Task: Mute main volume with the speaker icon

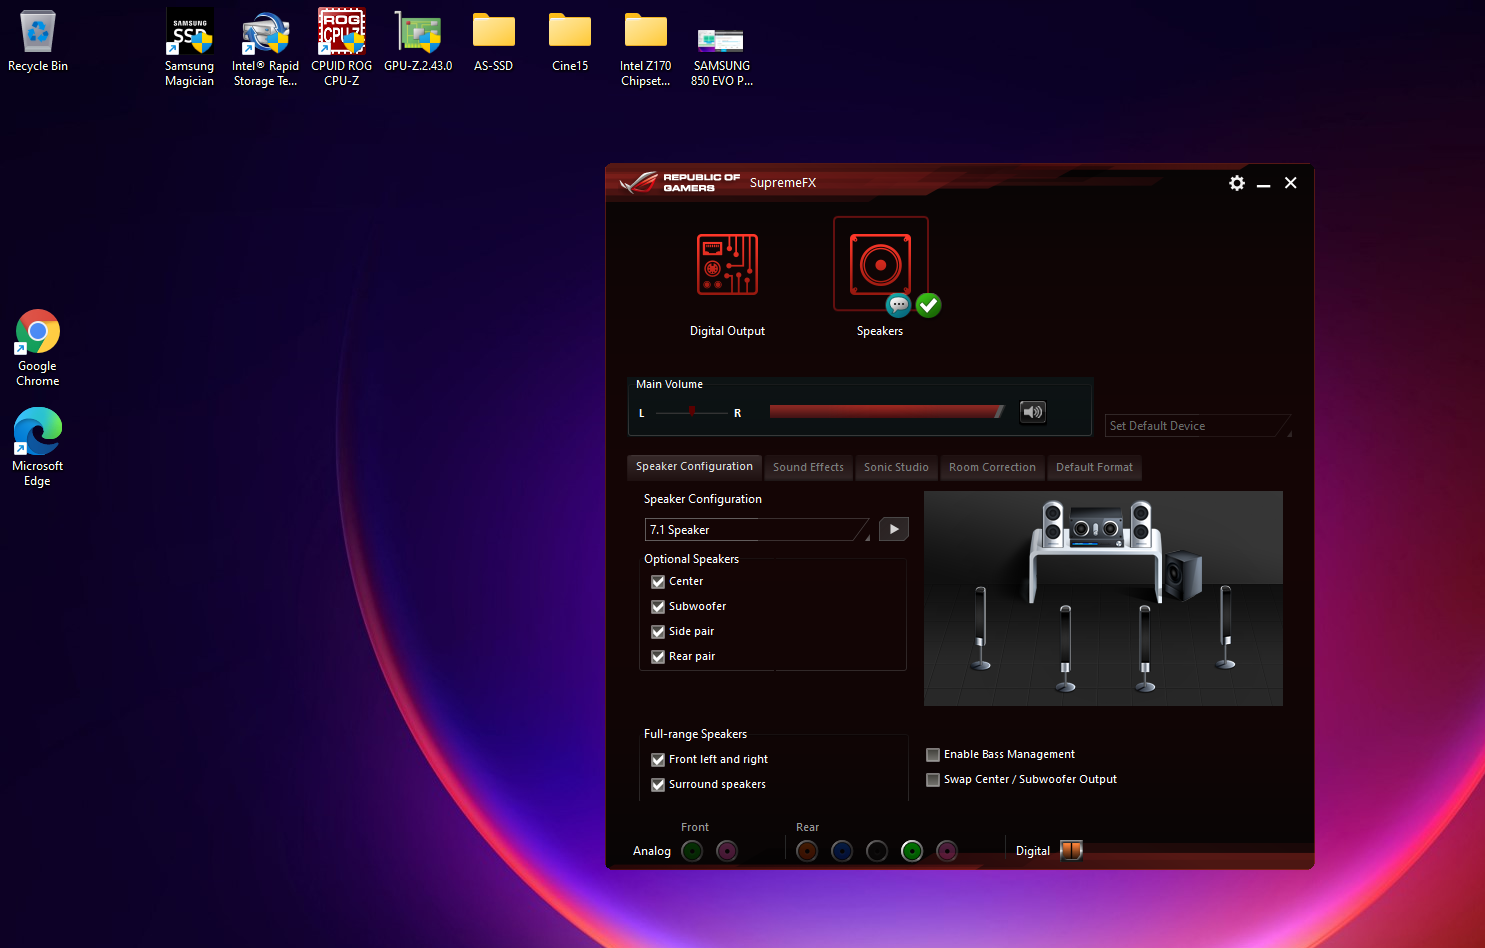Action: point(1033,412)
